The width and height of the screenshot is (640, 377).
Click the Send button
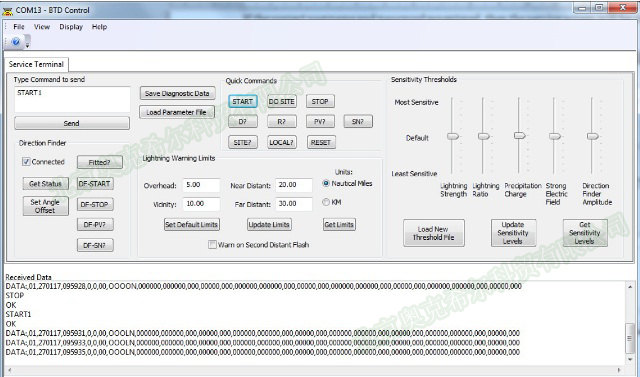tap(72, 123)
